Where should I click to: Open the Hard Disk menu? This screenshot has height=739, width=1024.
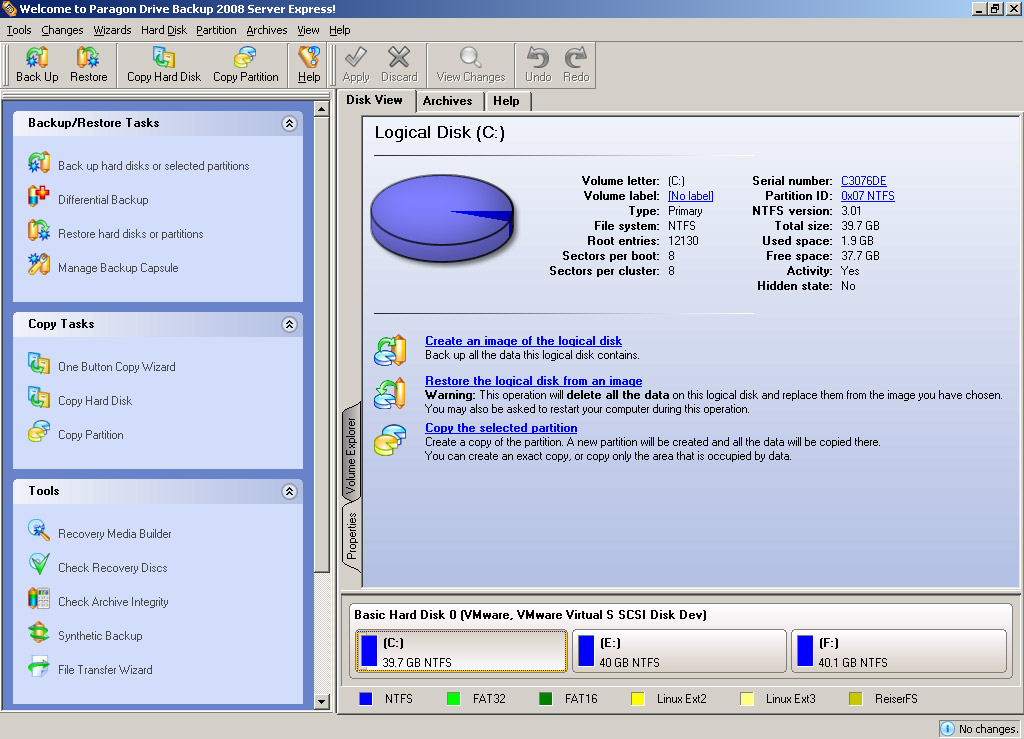[164, 30]
